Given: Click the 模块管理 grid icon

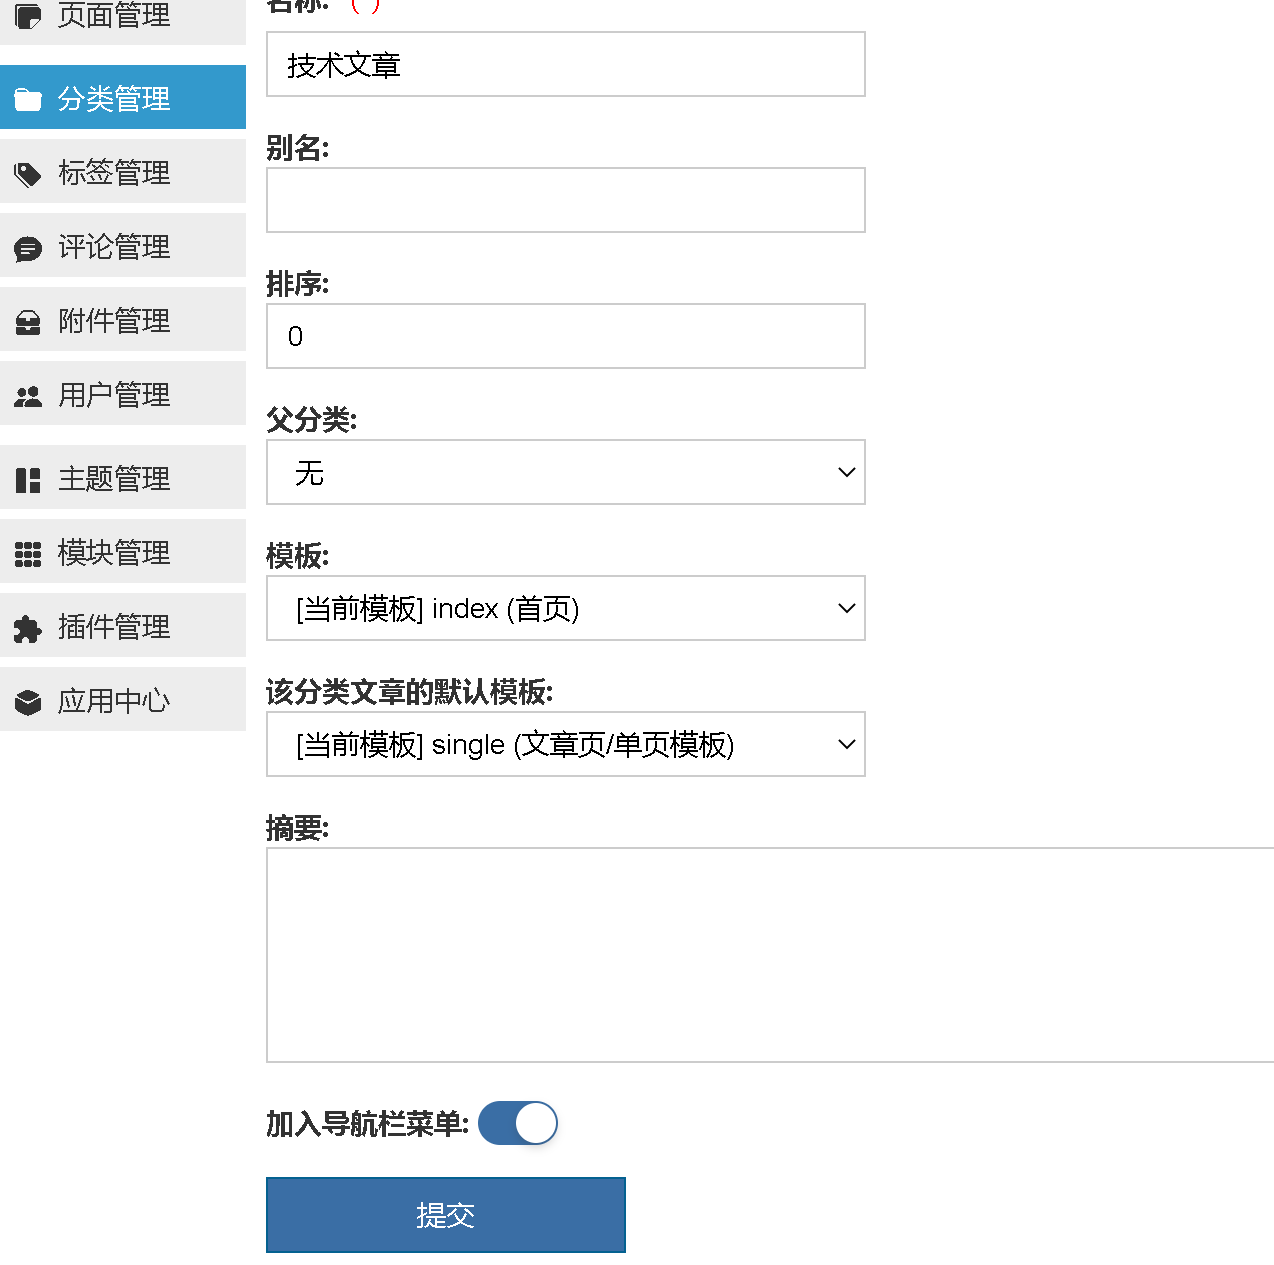Looking at the screenshot, I should point(28,554).
